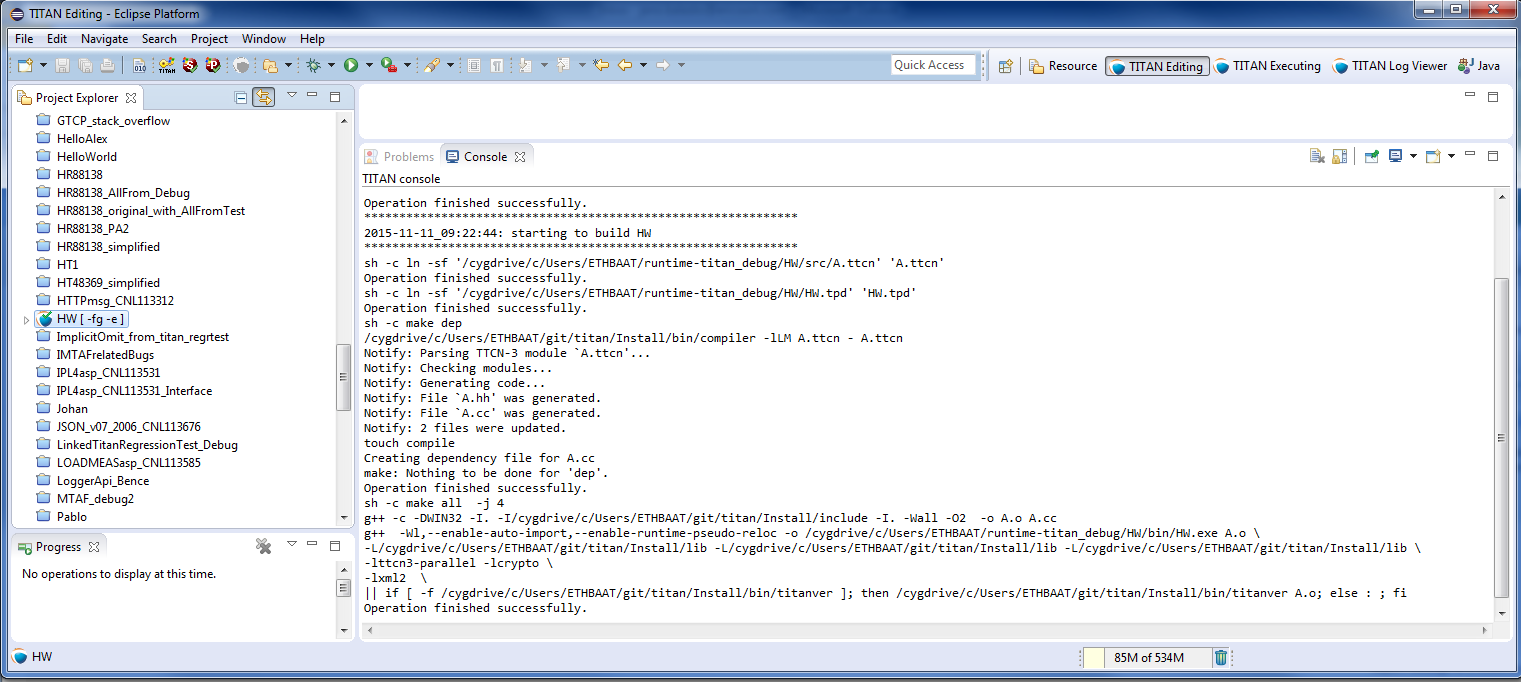The width and height of the screenshot is (1521, 682).
Task: Close the Project Explorer tab
Action: [131, 98]
